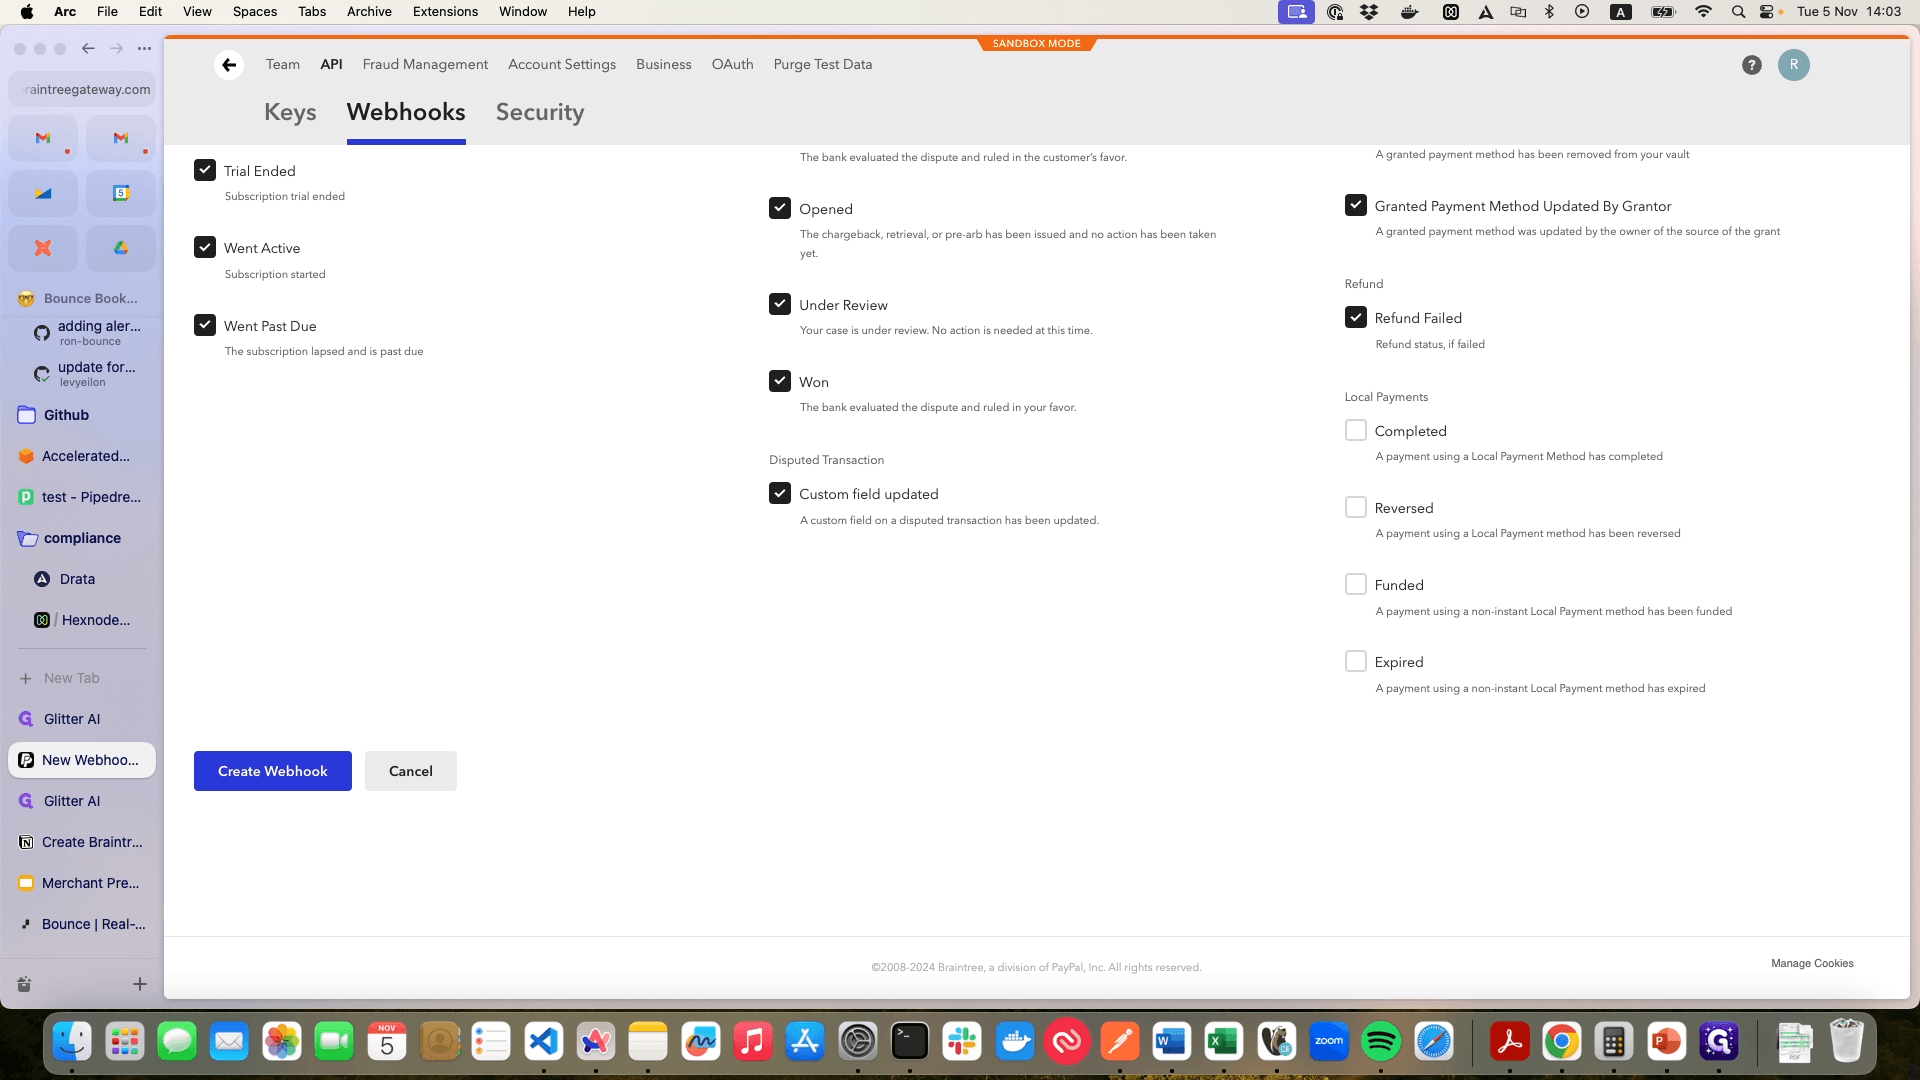Open Slack from the Dock
Image resolution: width=1920 pixels, height=1080 pixels.
point(962,1042)
